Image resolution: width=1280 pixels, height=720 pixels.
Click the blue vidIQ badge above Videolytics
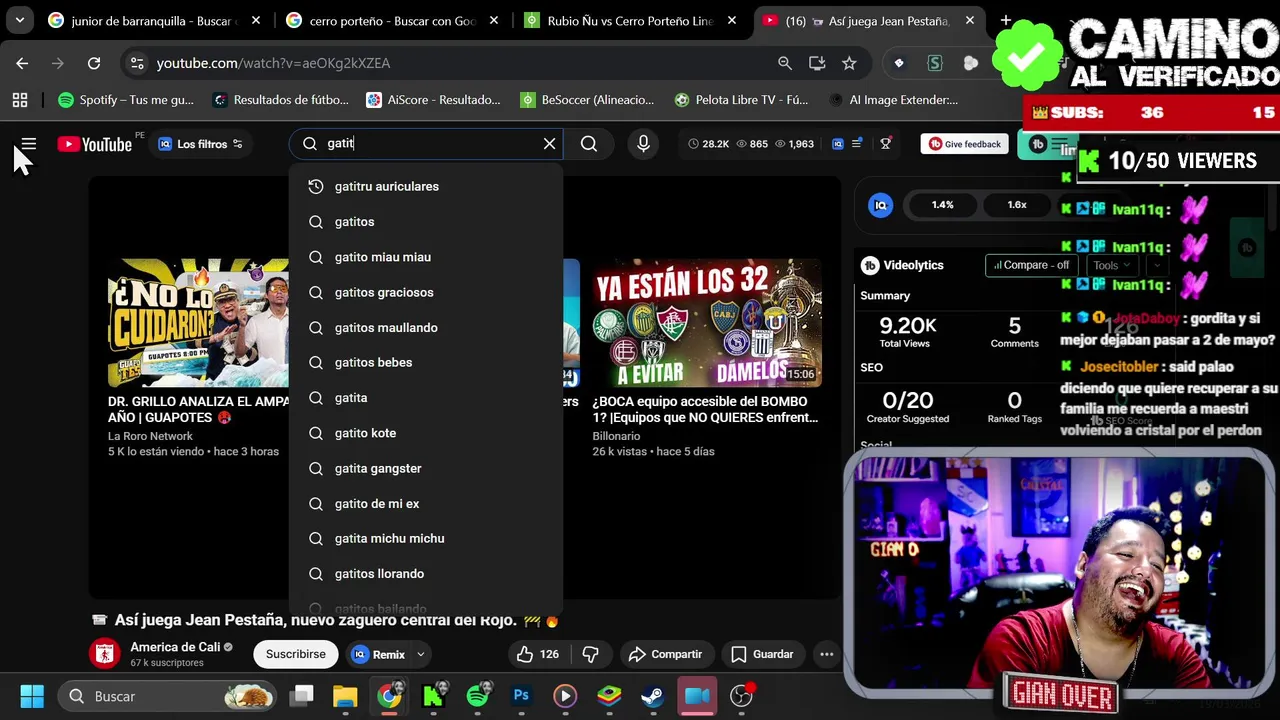880,205
